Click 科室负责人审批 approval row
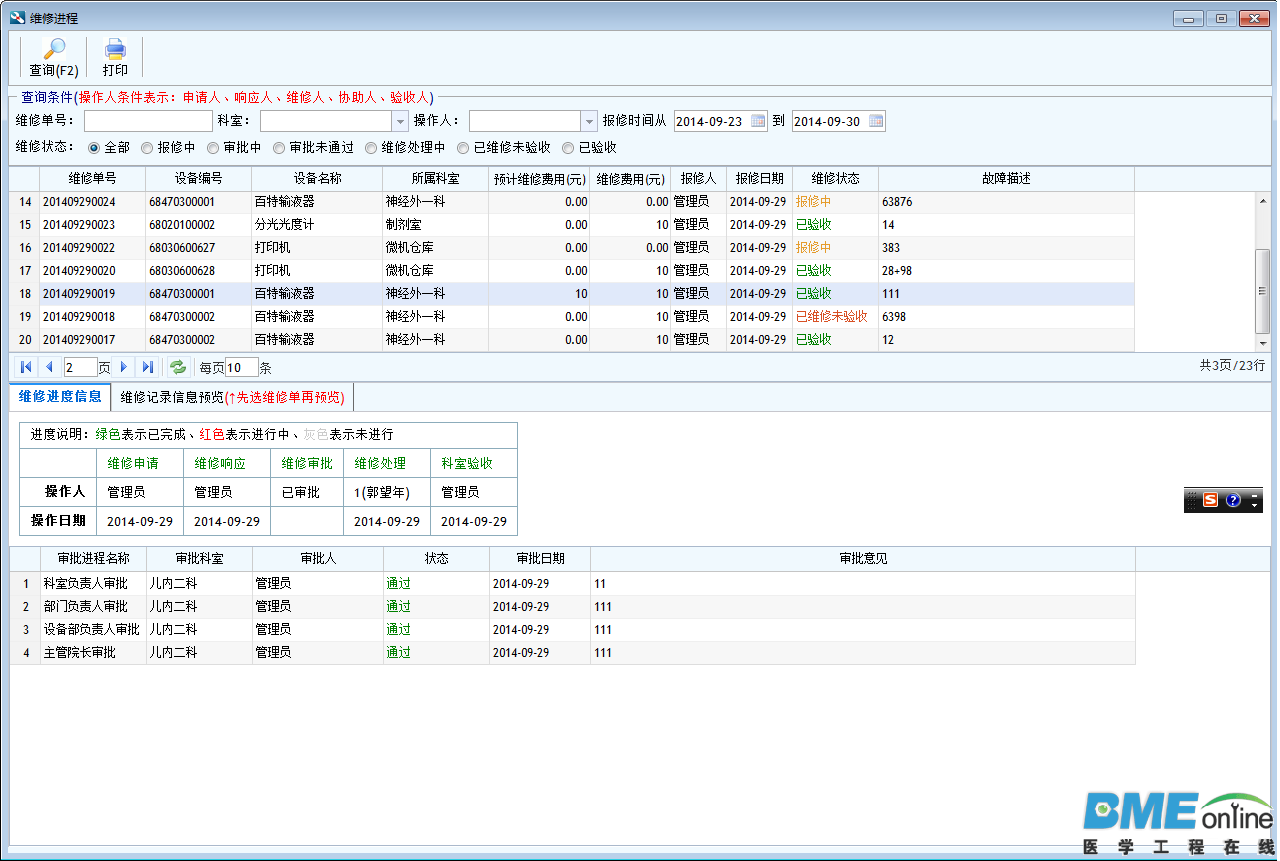The image size is (1280, 861). point(572,583)
